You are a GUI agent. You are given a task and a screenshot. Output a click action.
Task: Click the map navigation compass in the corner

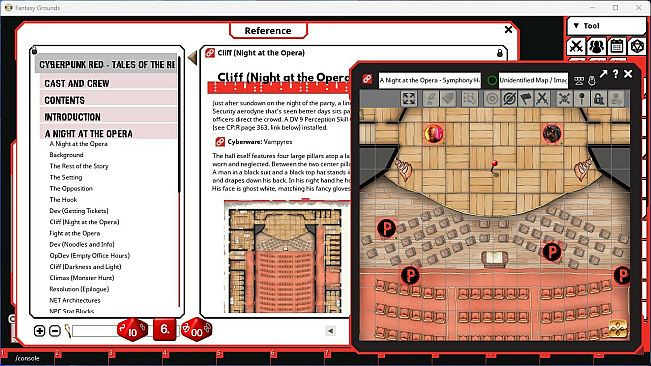[618, 328]
